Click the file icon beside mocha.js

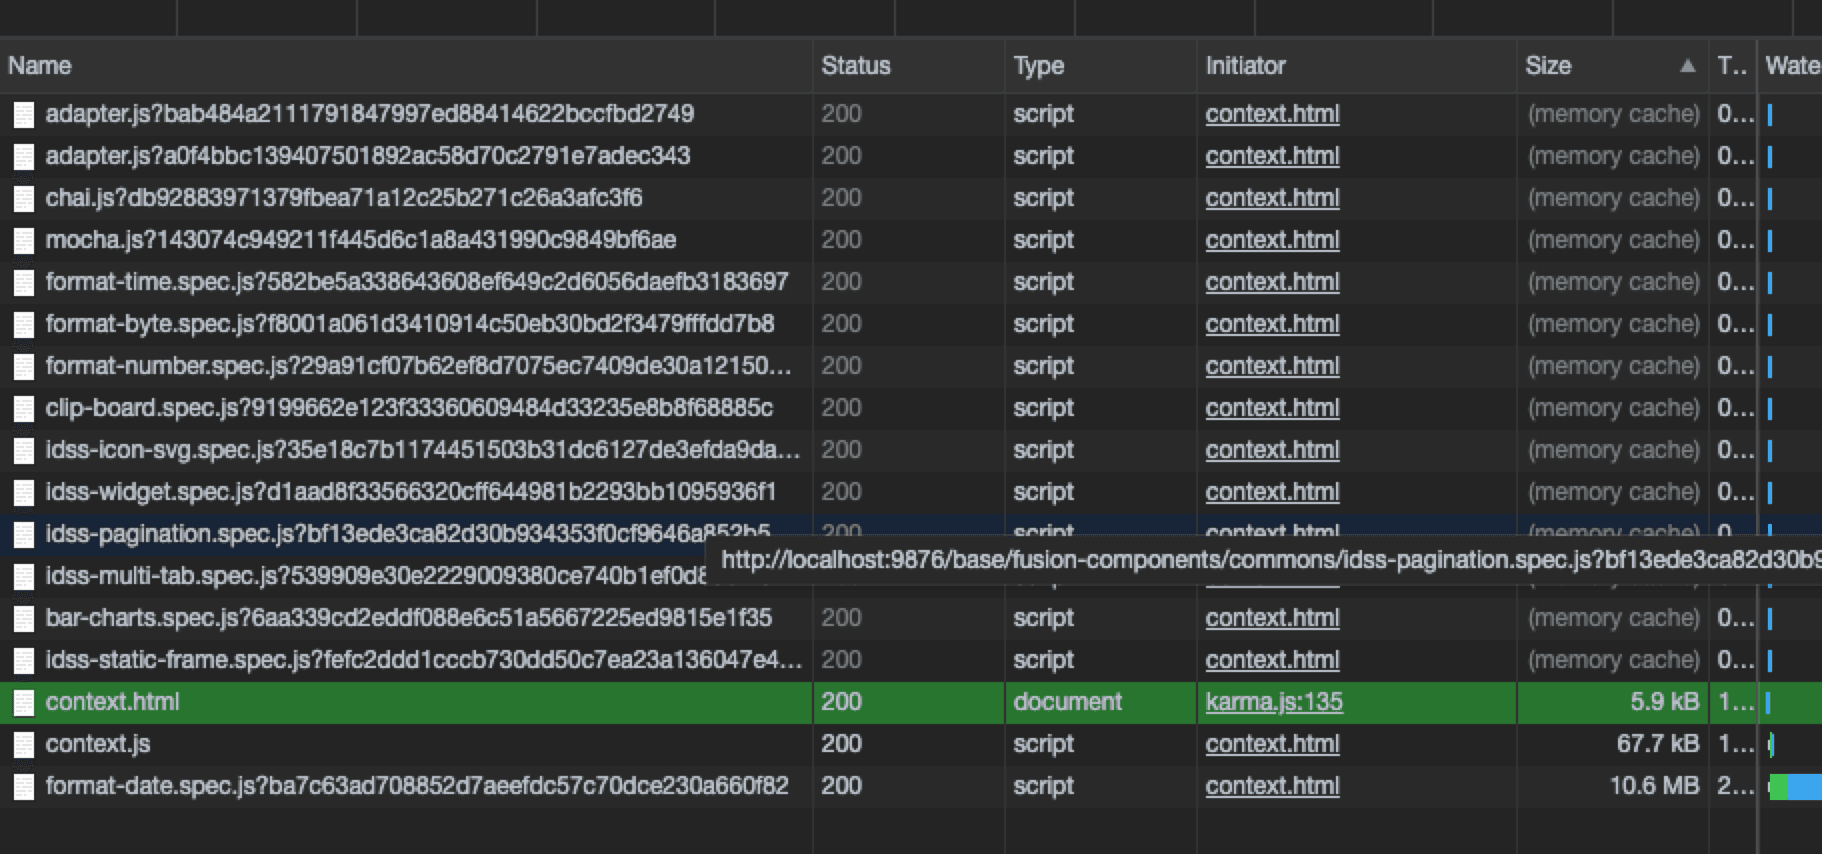click(23, 240)
